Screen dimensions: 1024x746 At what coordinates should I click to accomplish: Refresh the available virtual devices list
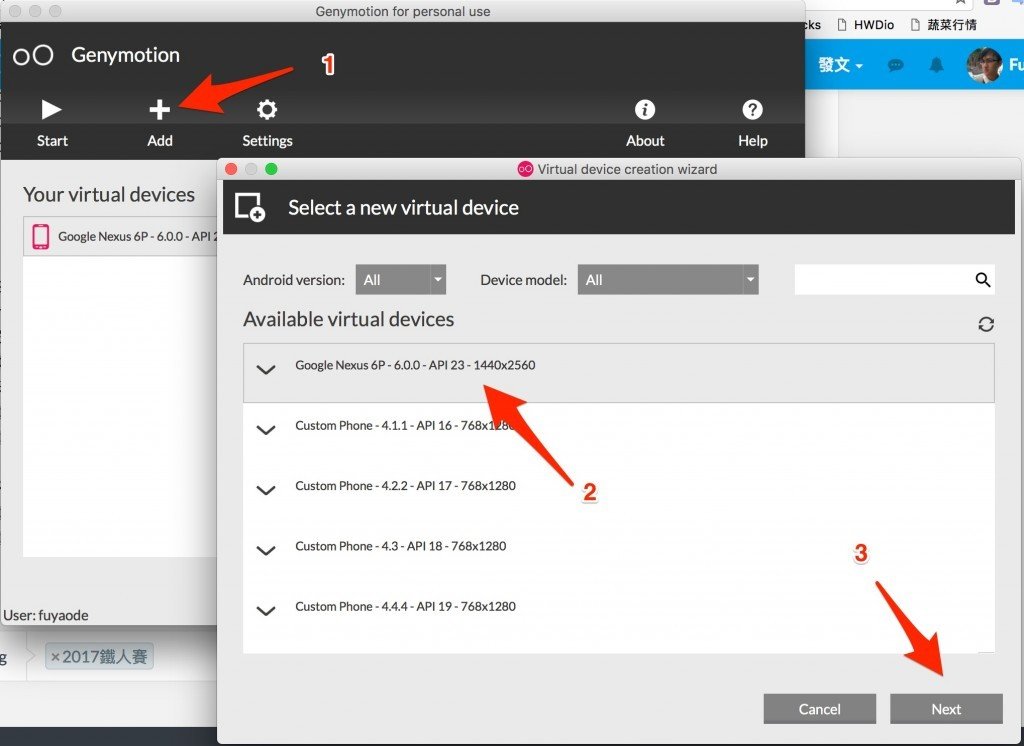pos(986,324)
